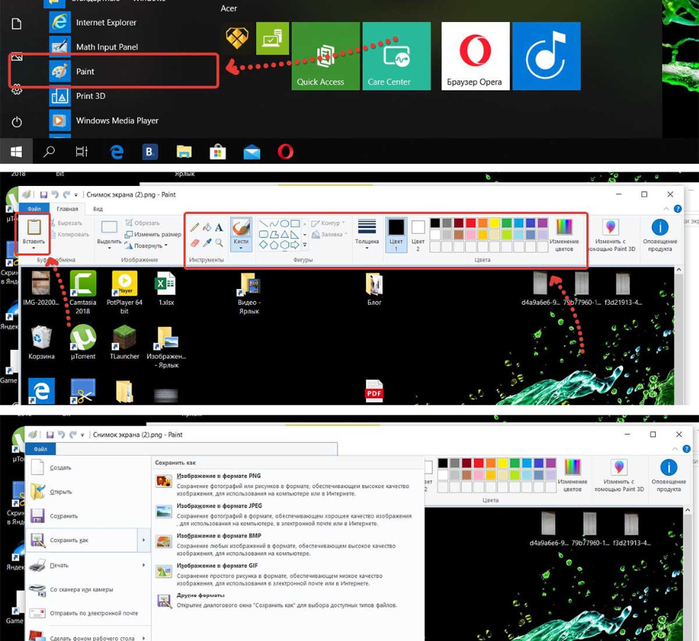Save as Изображение в формате JPEG
This screenshot has height=641, width=699.
(287, 514)
